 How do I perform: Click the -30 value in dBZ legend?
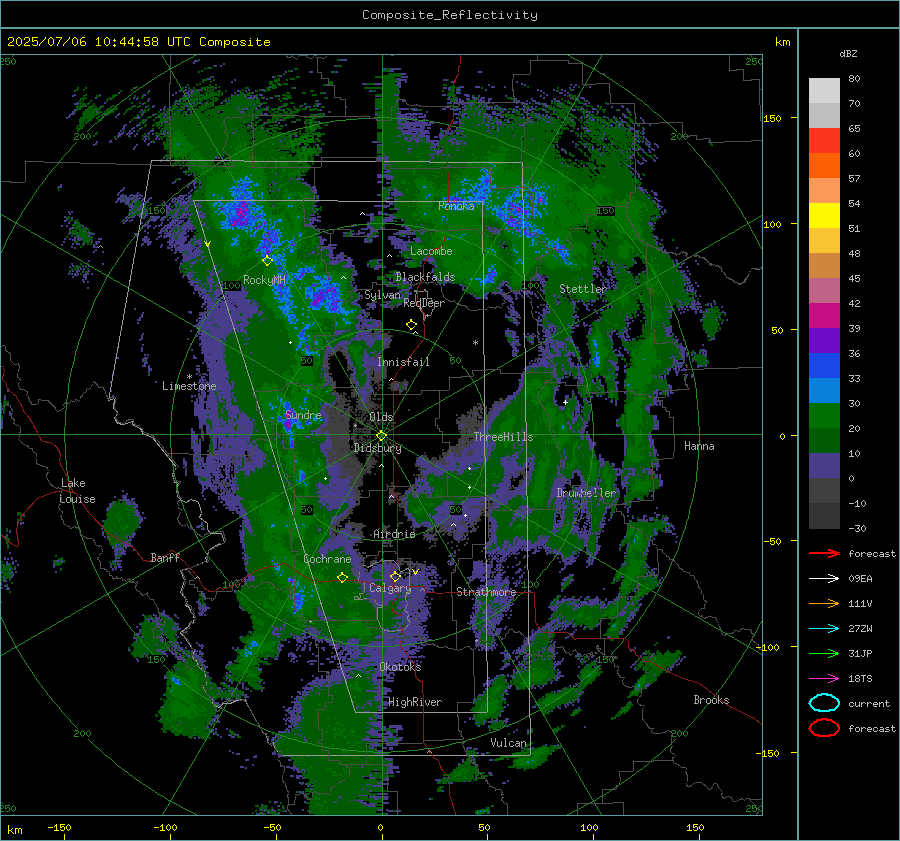pos(857,528)
